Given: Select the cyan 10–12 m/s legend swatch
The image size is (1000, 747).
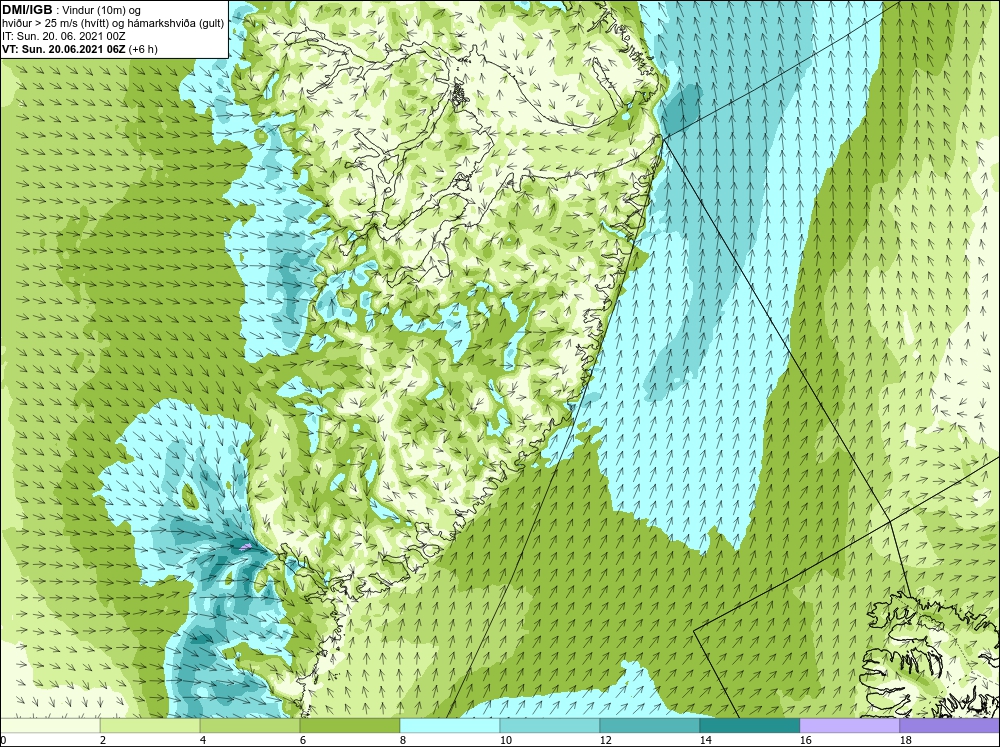Looking at the screenshot, I should [x=550, y=725].
